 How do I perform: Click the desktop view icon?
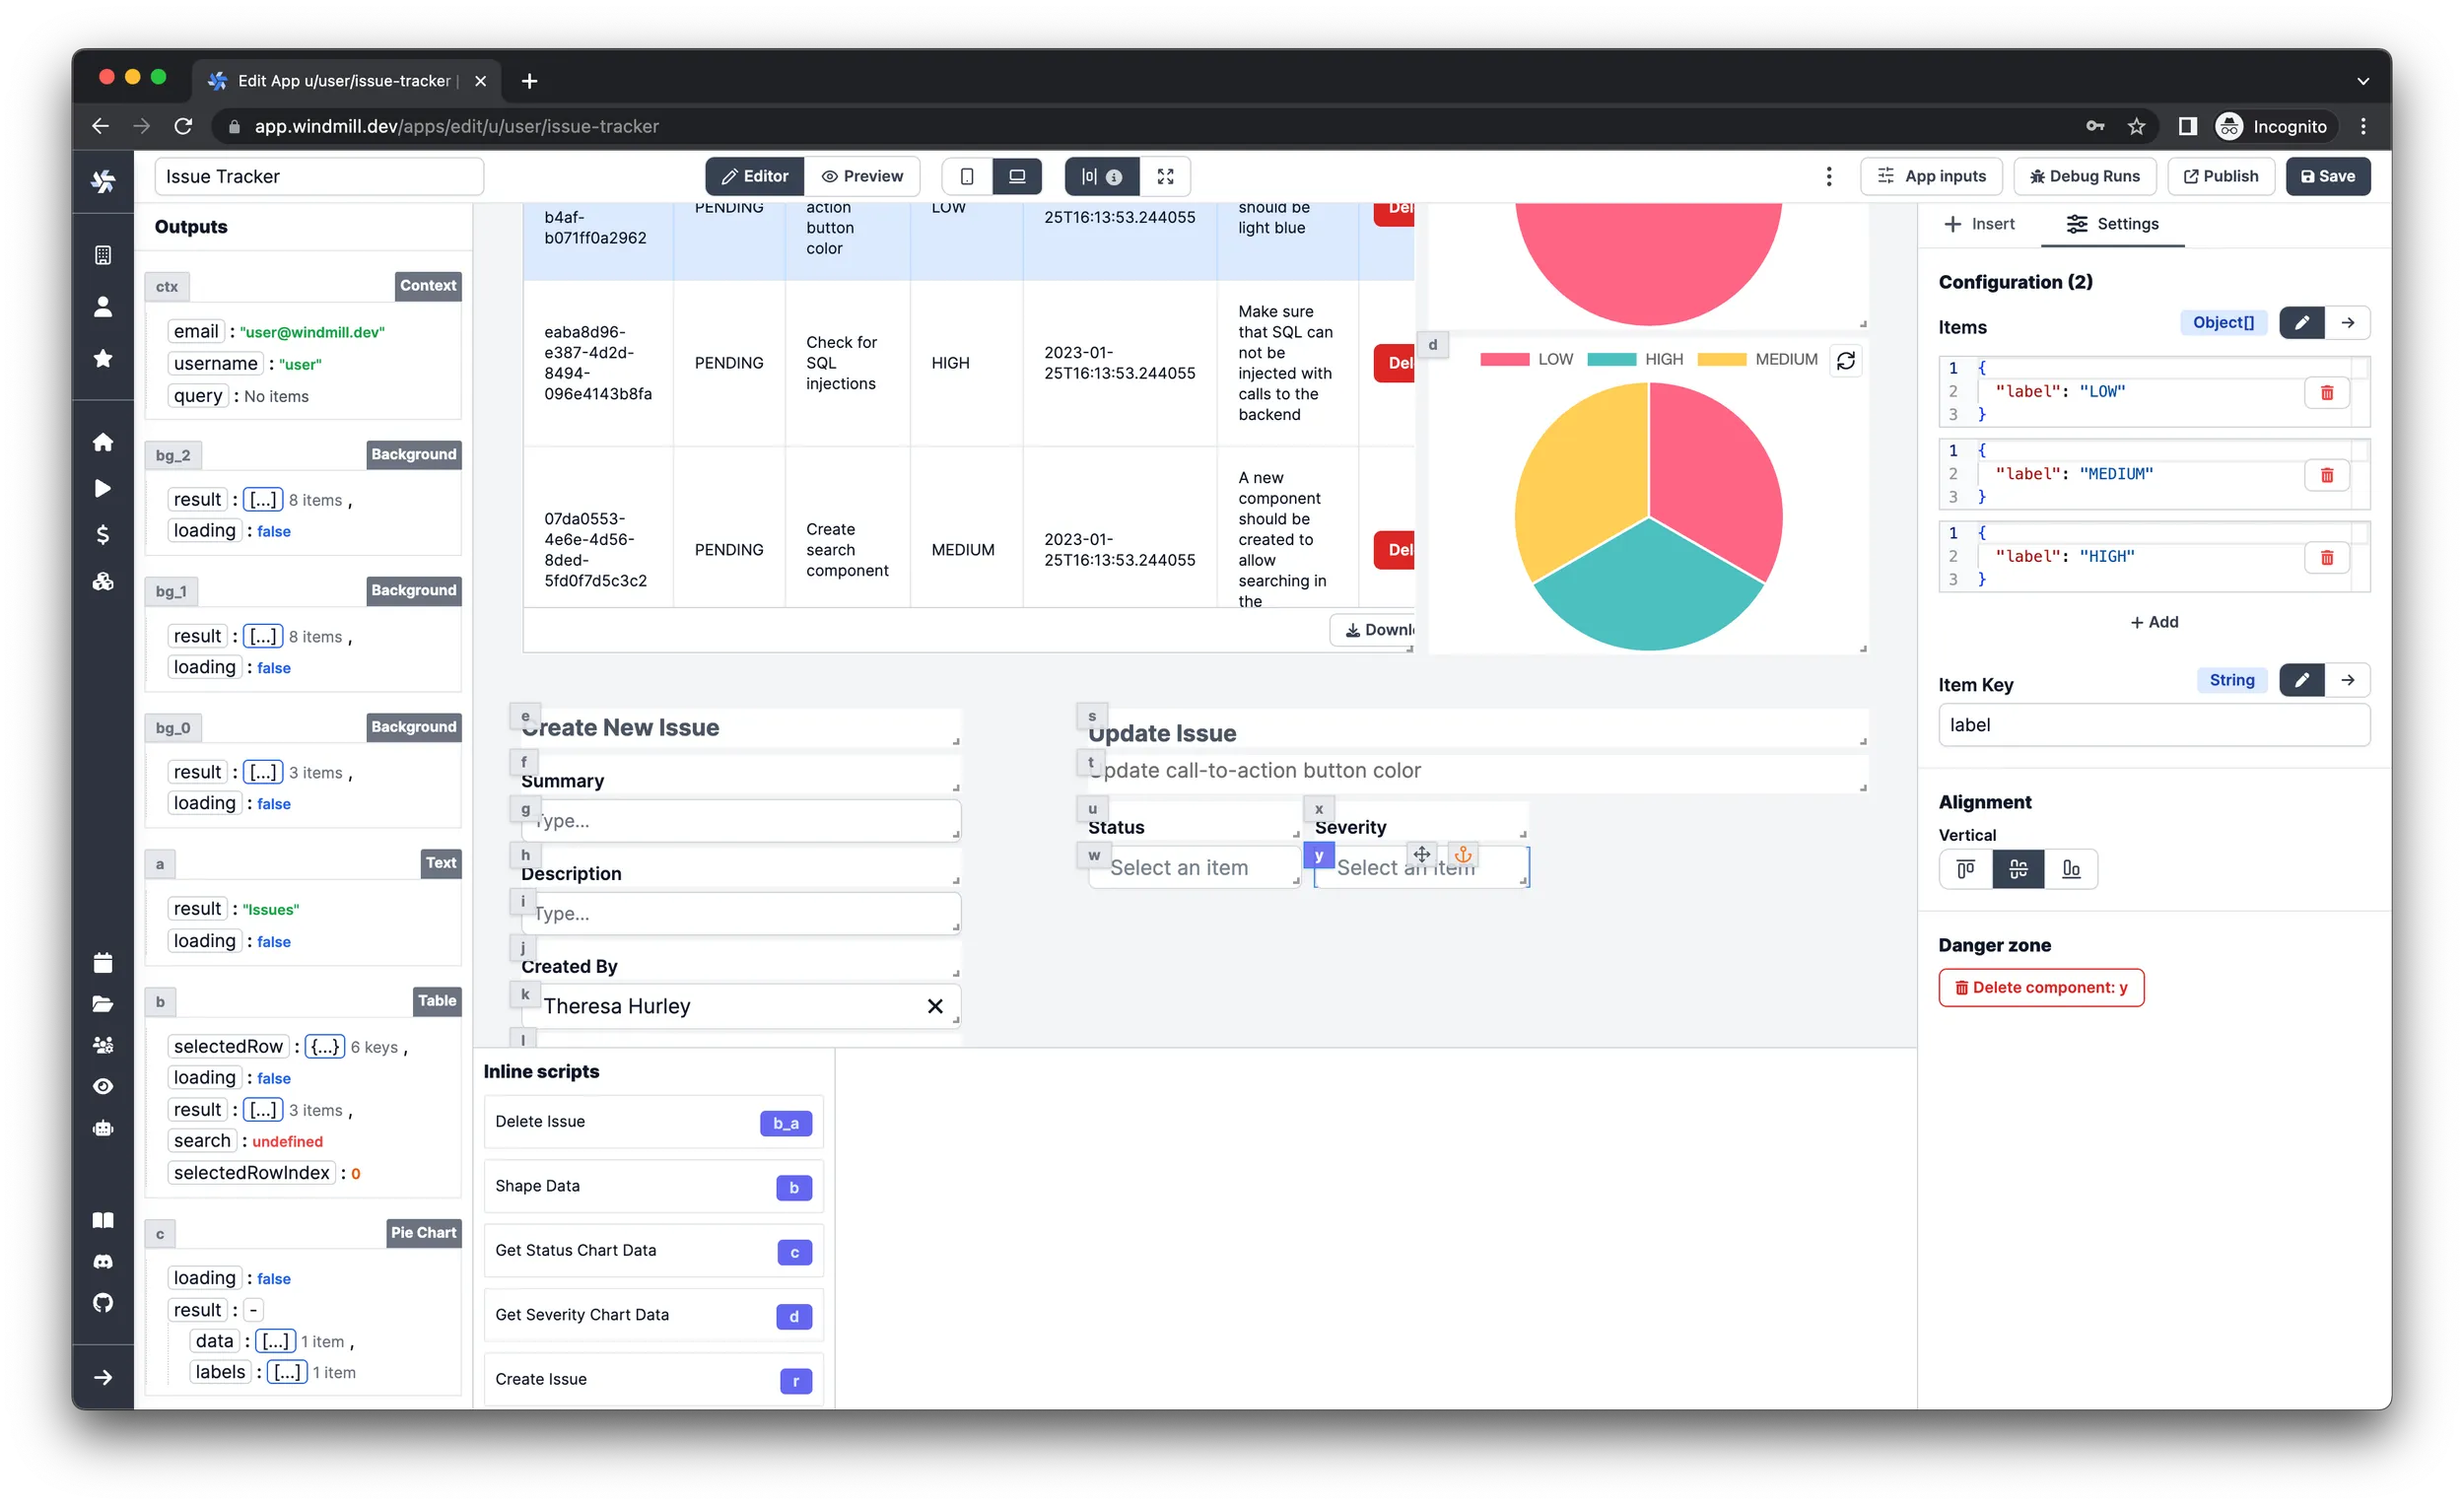pyautogui.click(x=1017, y=176)
